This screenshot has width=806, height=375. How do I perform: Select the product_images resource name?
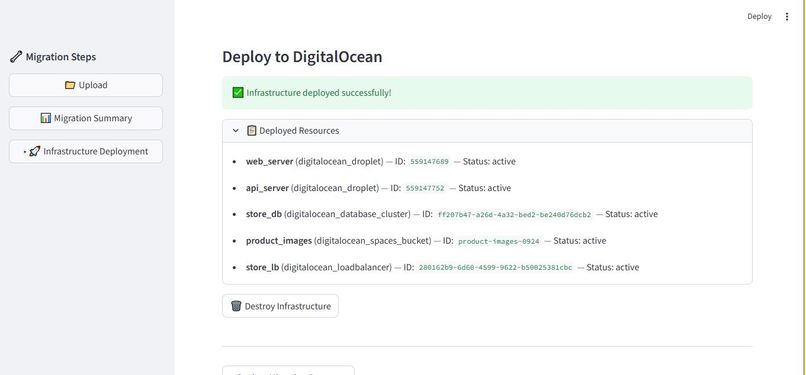click(x=279, y=241)
